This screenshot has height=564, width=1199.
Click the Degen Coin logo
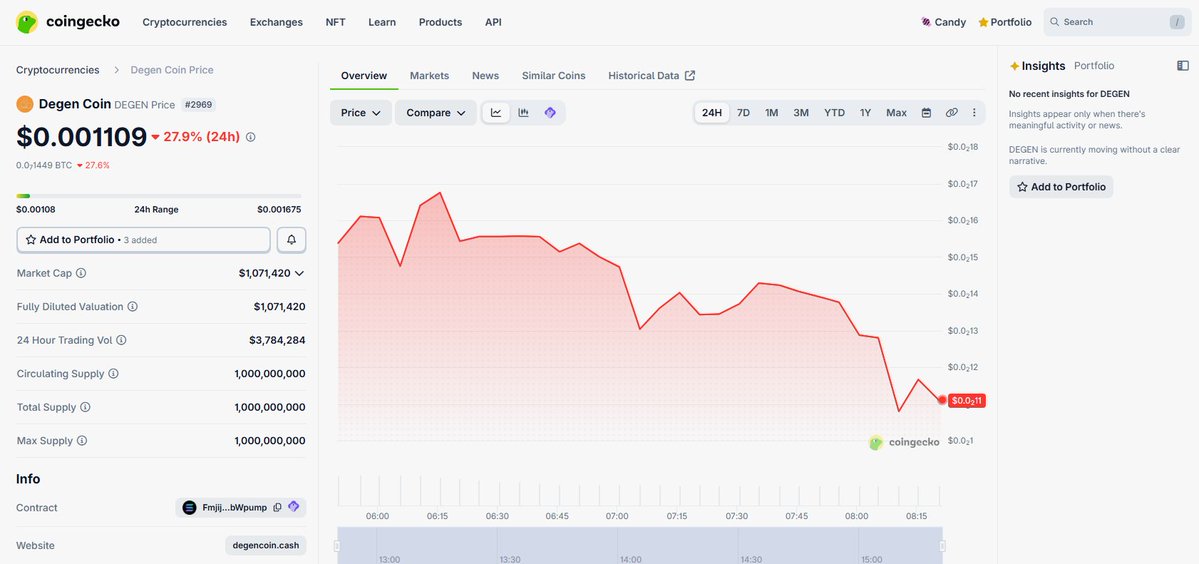[x=24, y=104]
